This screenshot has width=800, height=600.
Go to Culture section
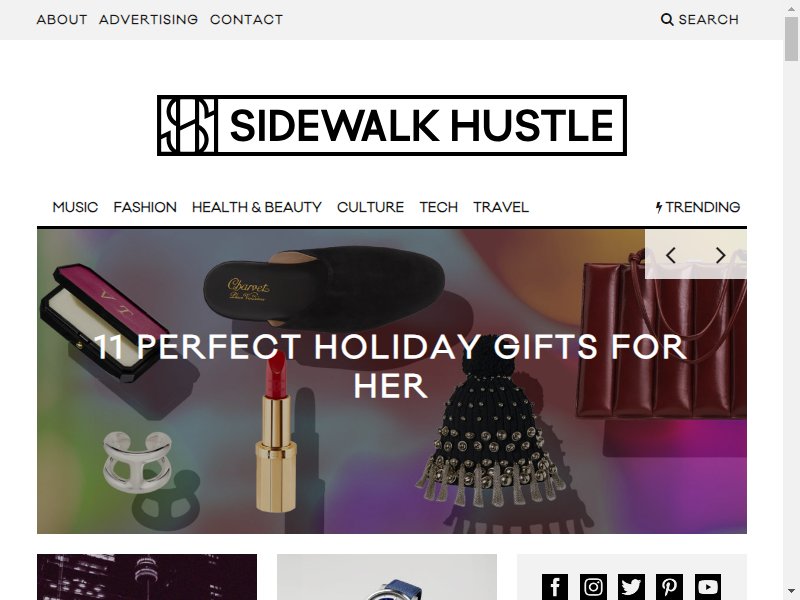point(370,207)
